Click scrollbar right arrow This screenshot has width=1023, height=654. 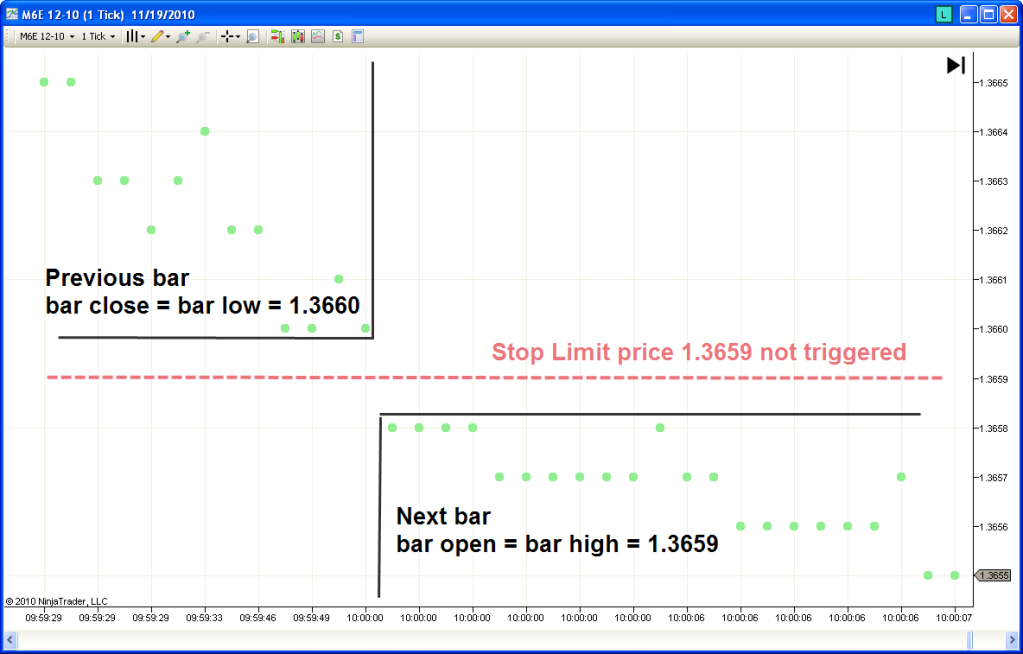(1011, 638)
